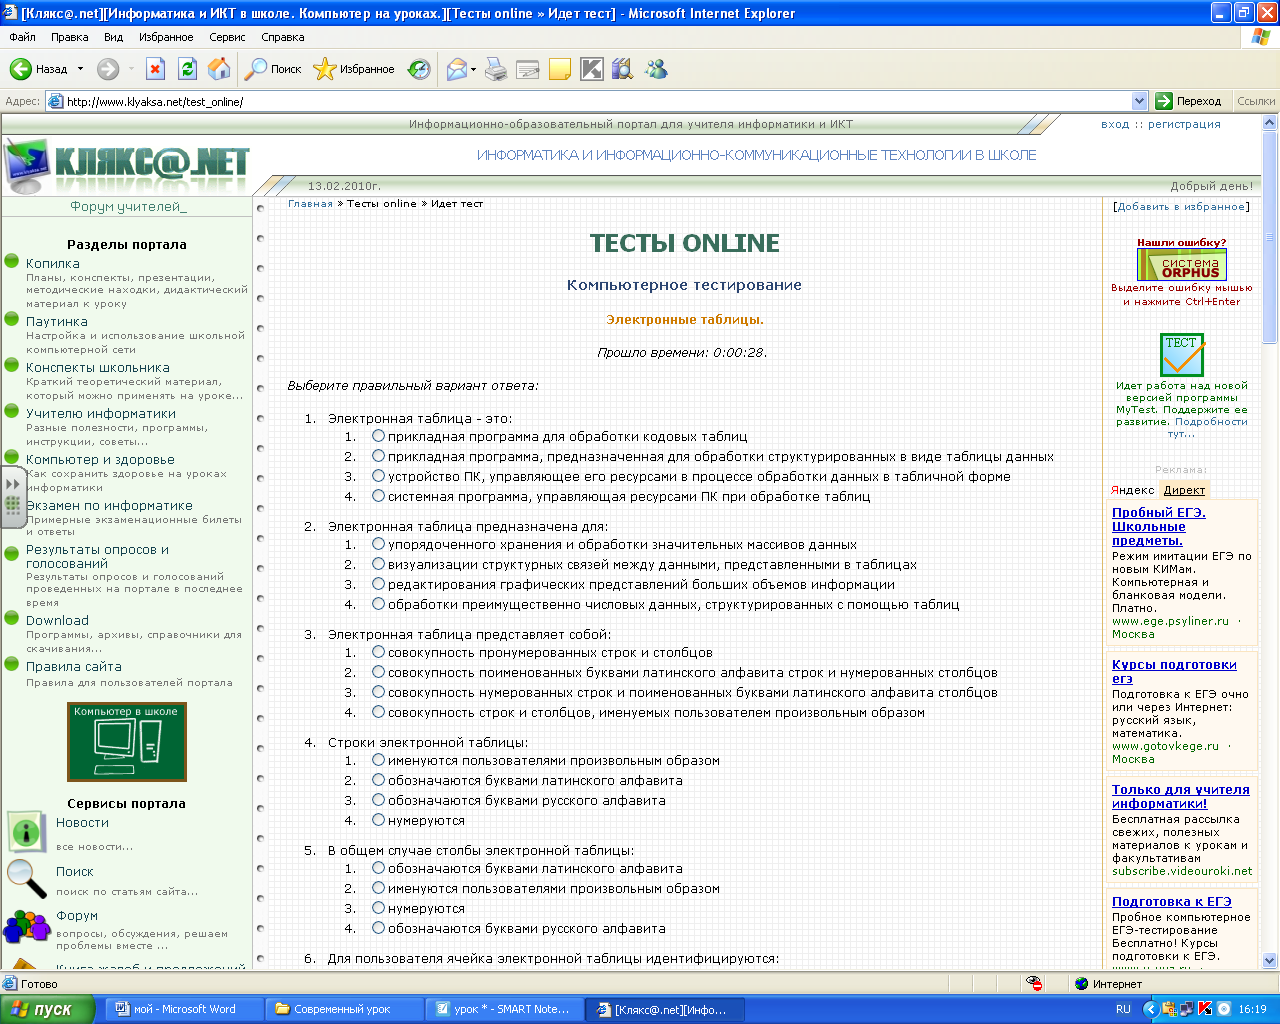Open 'Пробный ЕГЭ. Школьные предметы' ad link

click(x=1159, y=526)
